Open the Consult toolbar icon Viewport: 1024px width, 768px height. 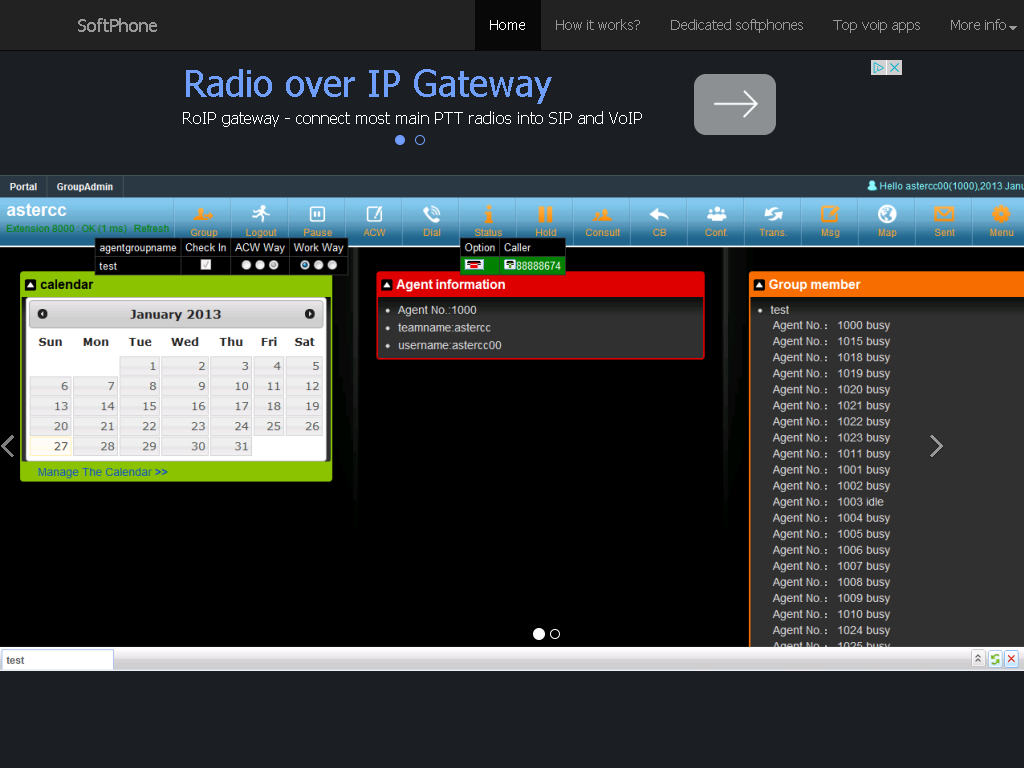pos(602,215)
